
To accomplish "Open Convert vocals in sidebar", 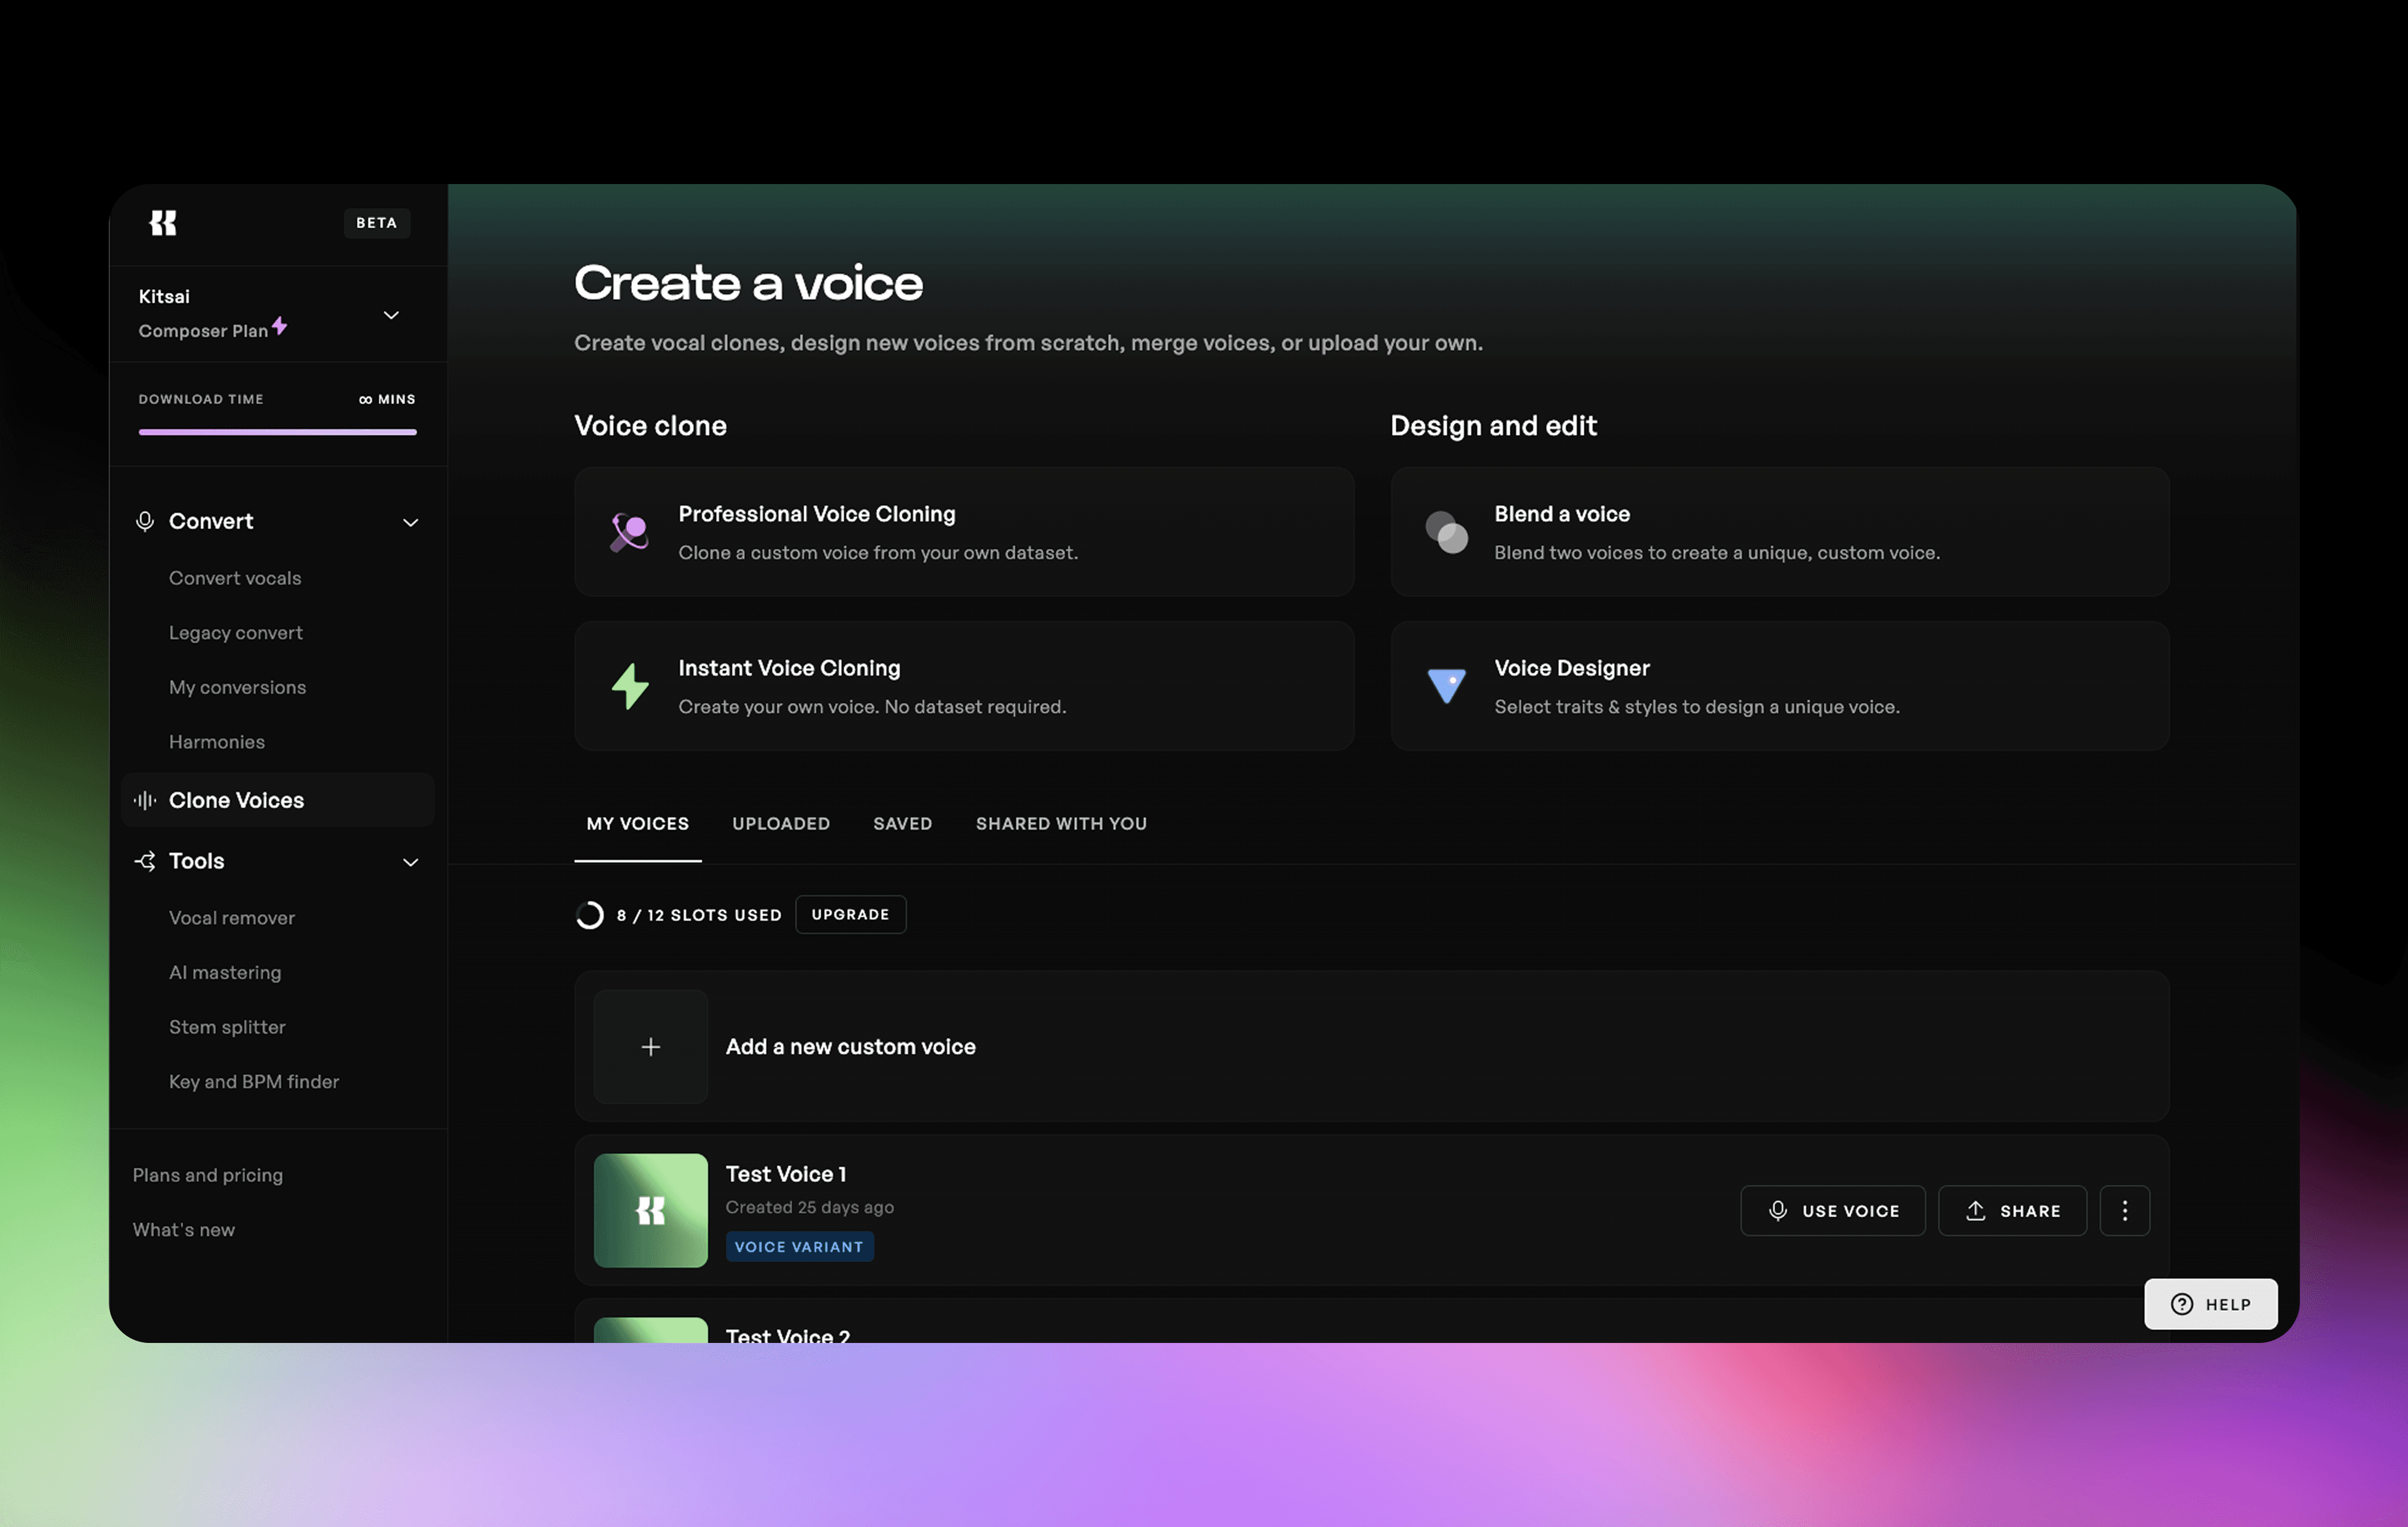I will point(235,578).
